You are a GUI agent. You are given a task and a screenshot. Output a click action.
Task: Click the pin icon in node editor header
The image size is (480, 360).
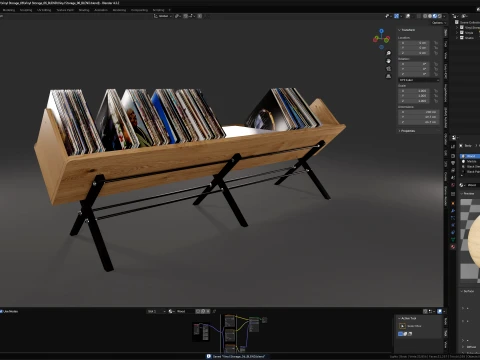[214, 311]
